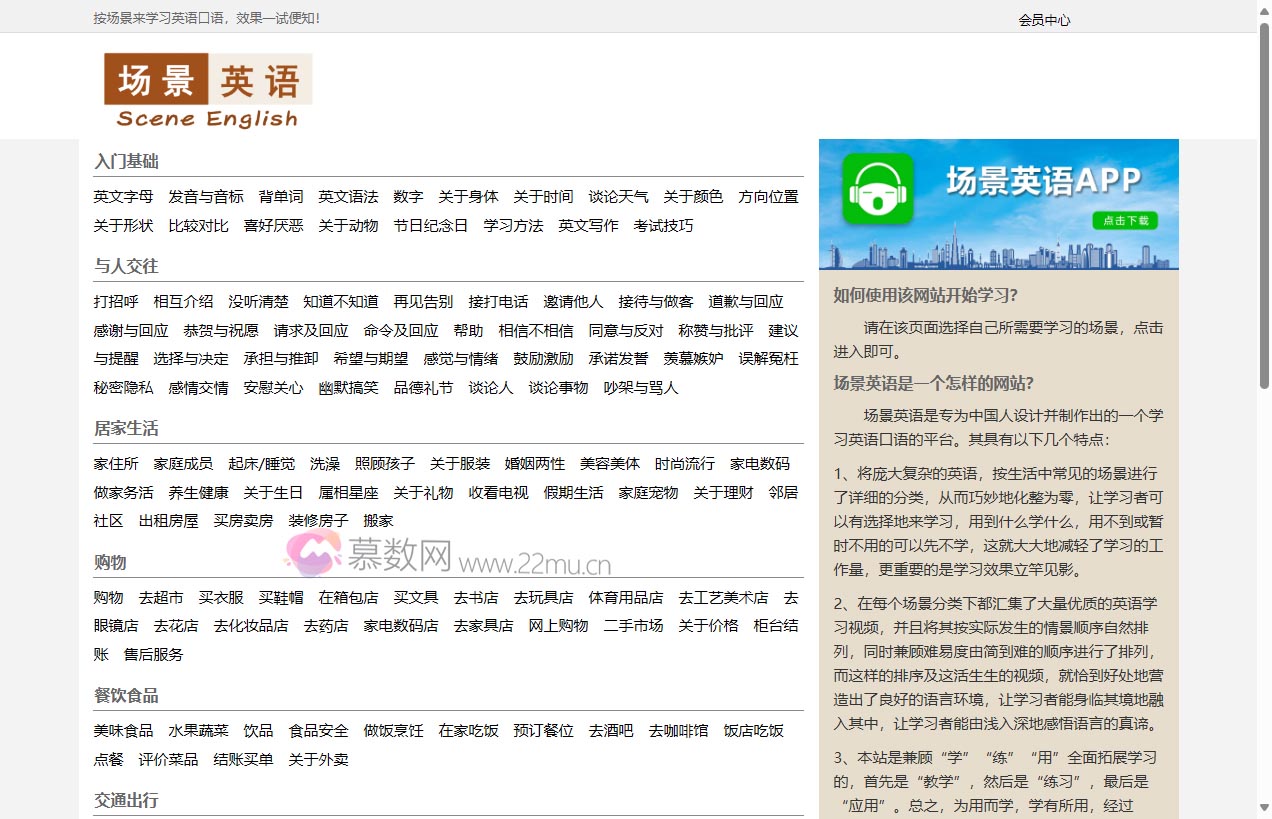The width and height of the screenshot is (1272, 819).
Task: Open the 打招呼 greetings scene
Action: (116, 302)
